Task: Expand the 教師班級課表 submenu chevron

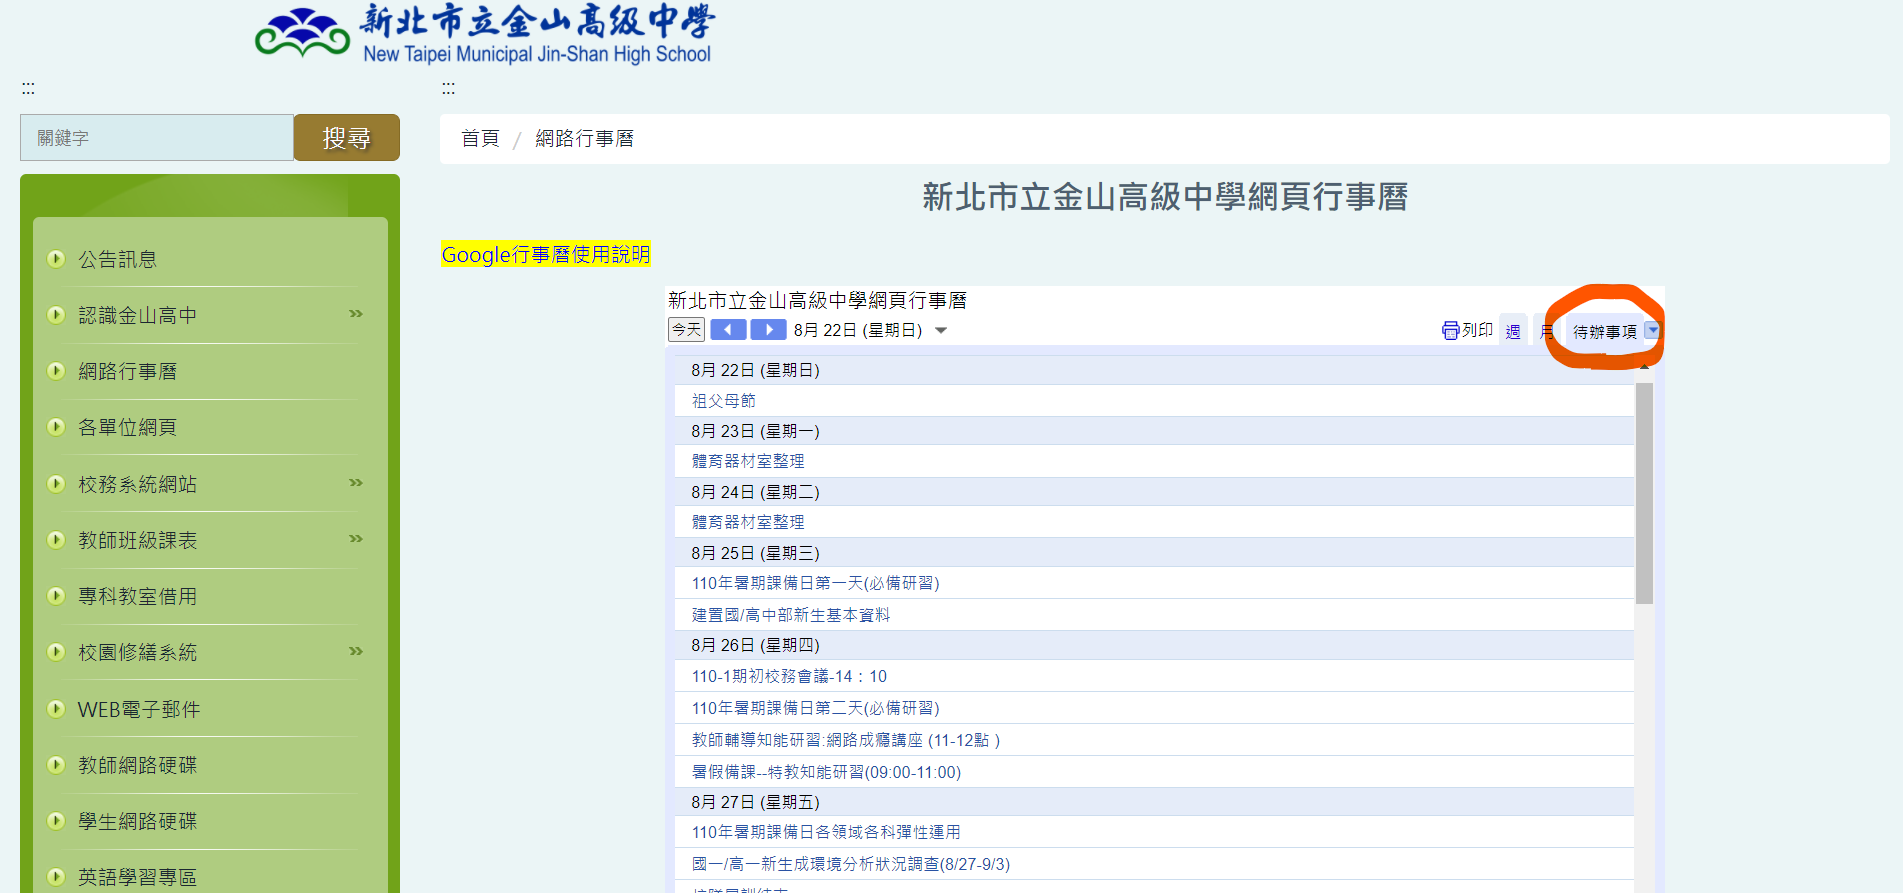Action: point(355,539)
